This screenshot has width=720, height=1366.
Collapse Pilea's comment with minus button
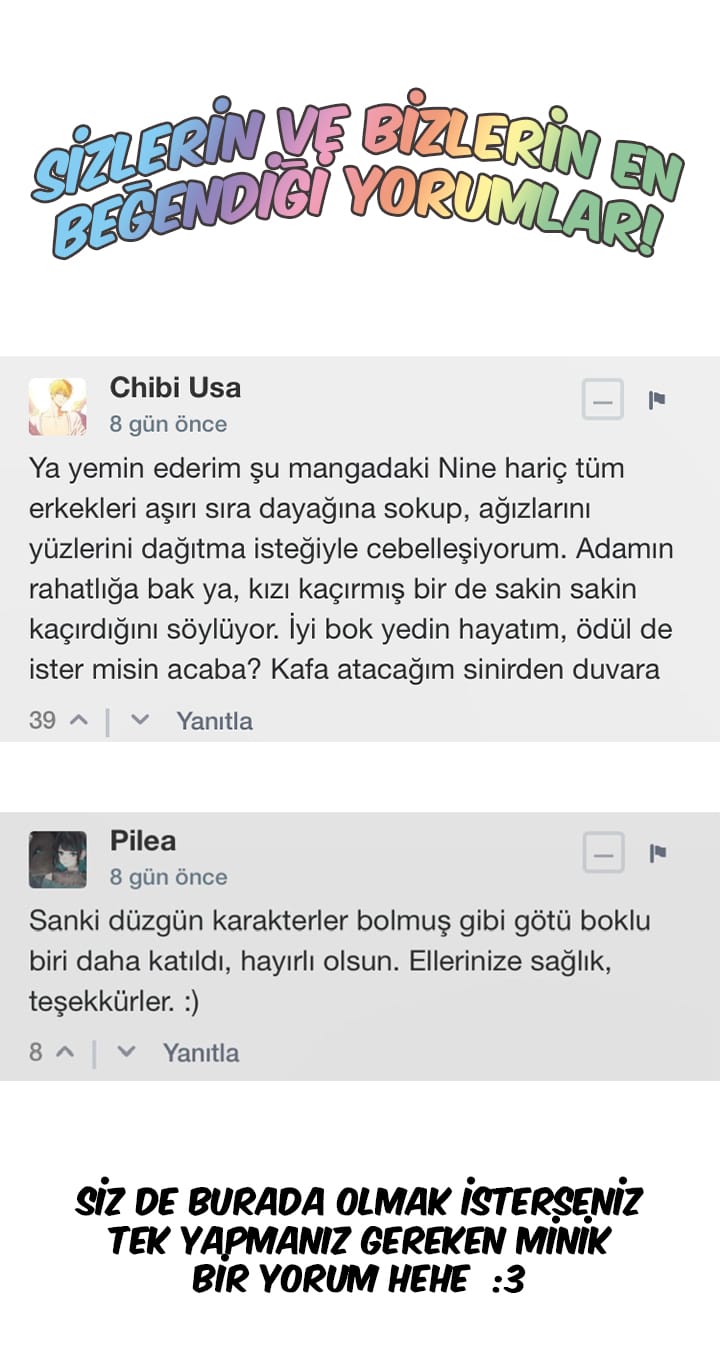click(x=603, y=854)
